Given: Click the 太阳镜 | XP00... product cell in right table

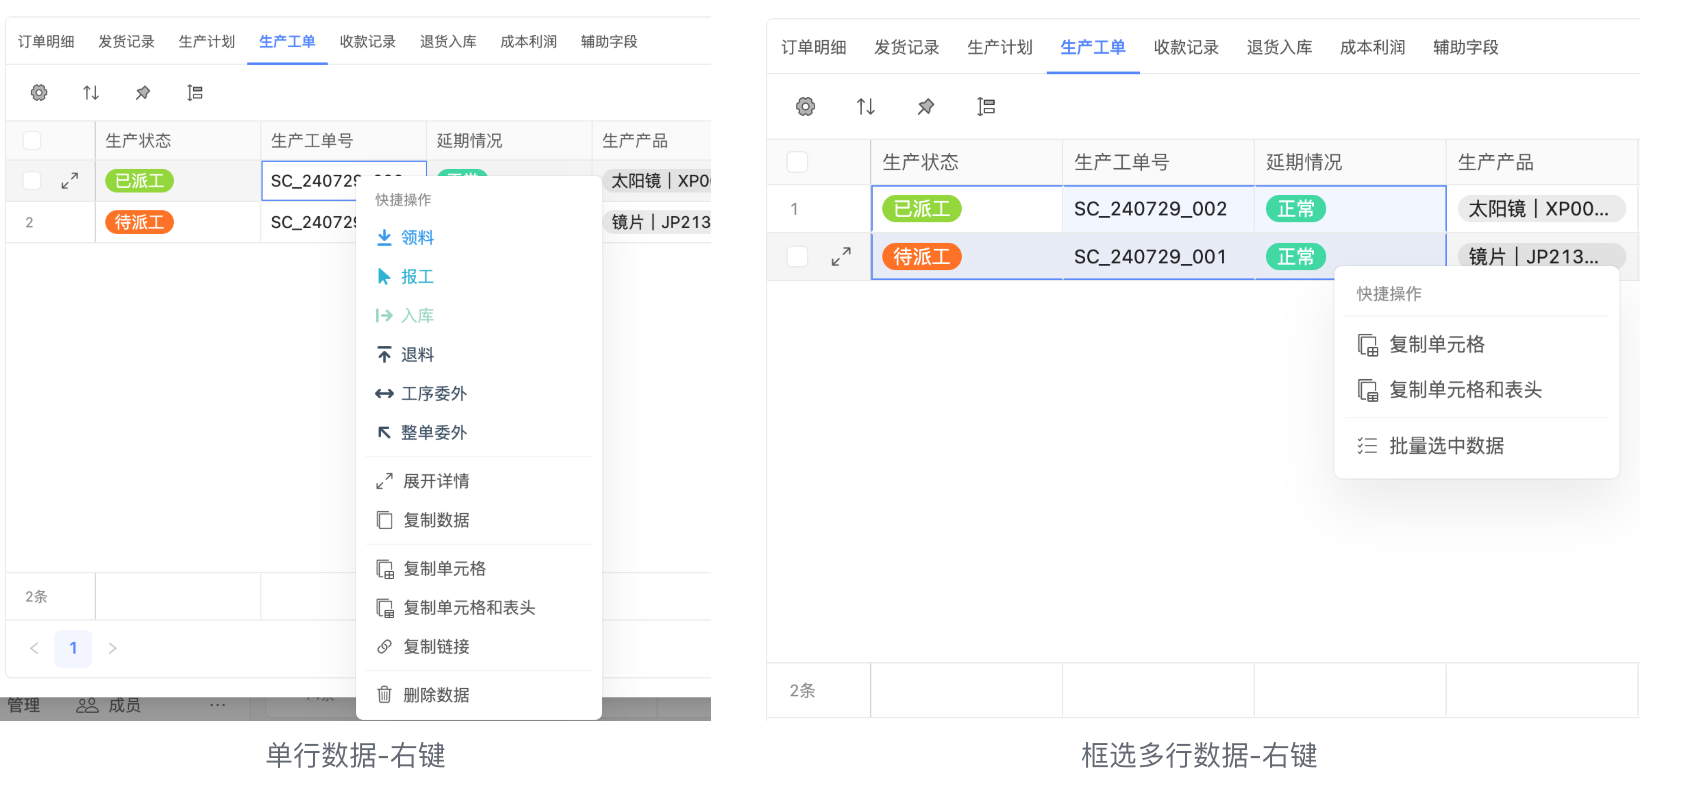Looking at the screenshot, I should pyautogui.click(x=1541, y=209).
